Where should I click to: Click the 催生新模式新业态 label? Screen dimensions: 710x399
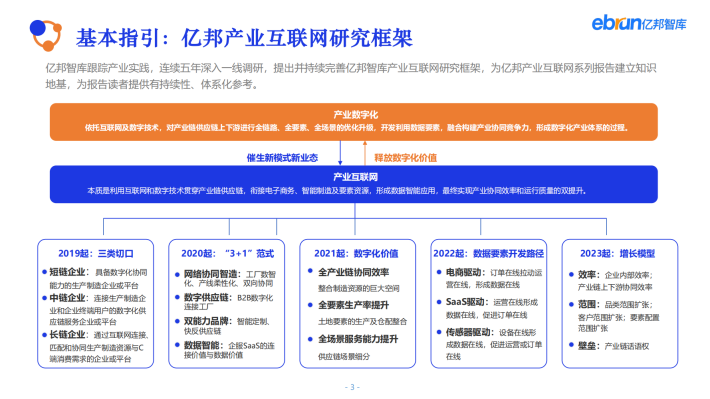pos(282,158)
